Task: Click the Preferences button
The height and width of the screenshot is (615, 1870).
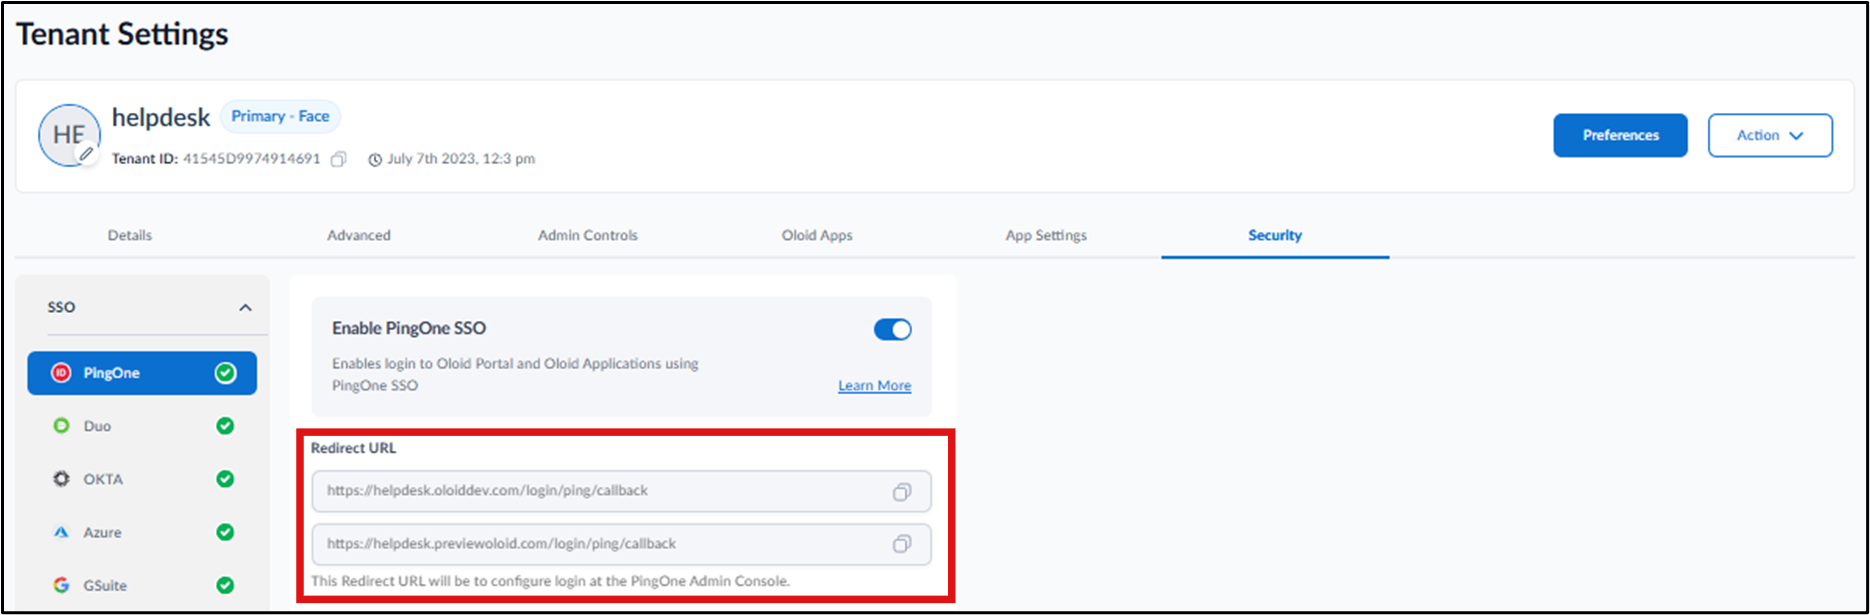Action: coord(1620,135)
